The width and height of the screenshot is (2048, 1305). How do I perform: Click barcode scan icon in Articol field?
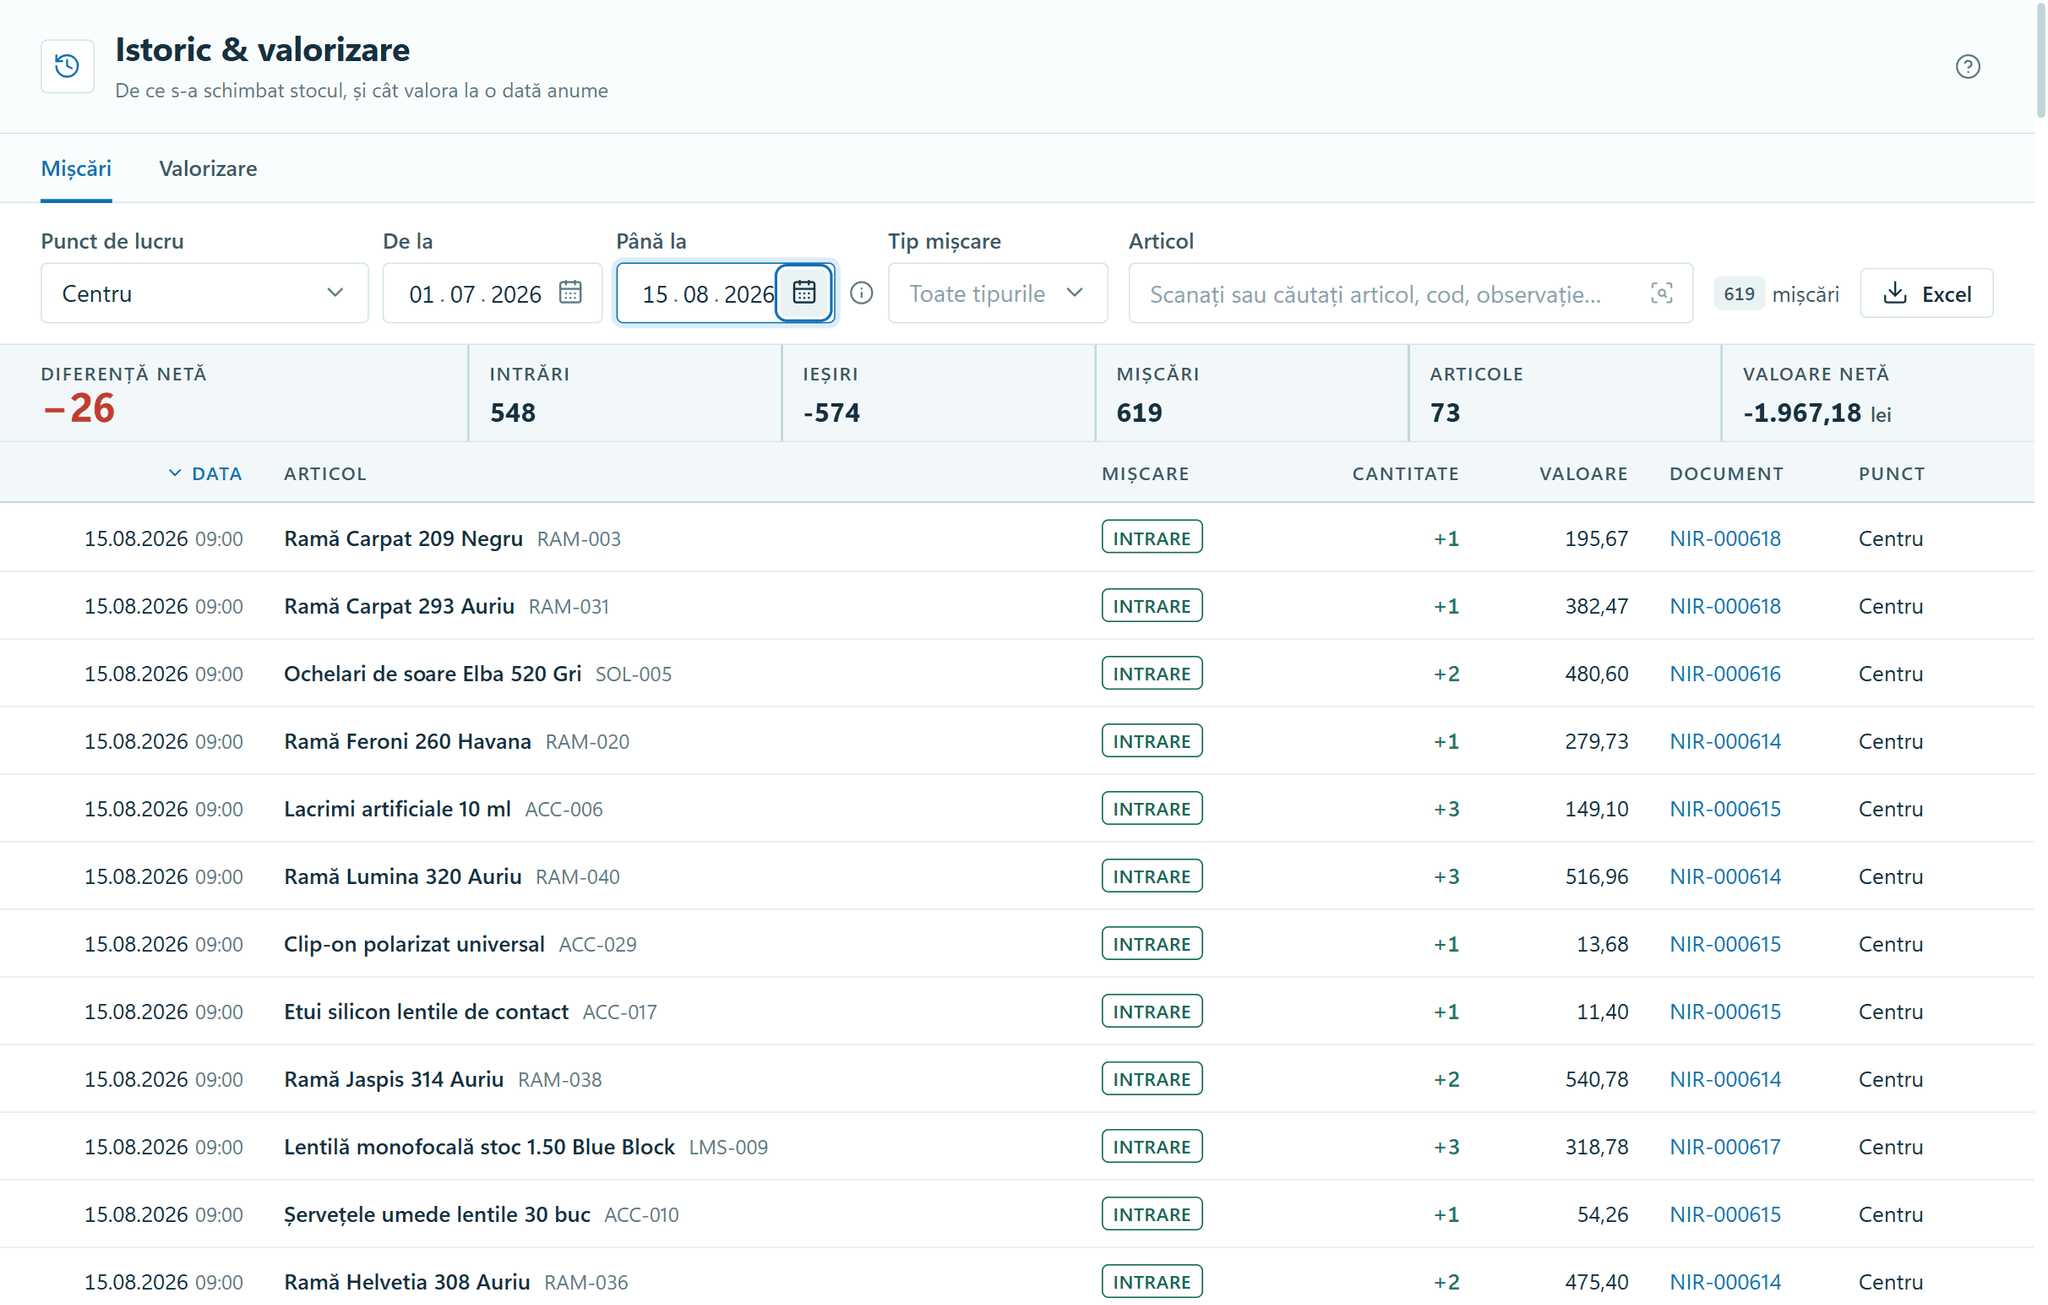(1661, 293)
